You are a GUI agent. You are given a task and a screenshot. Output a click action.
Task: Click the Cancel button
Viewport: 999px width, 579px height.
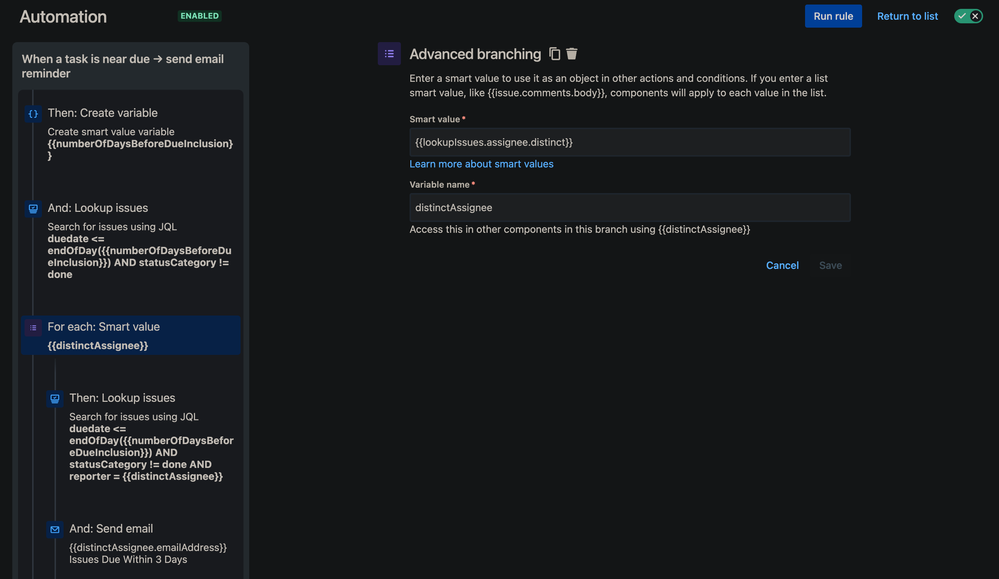(x=782, y=265)
